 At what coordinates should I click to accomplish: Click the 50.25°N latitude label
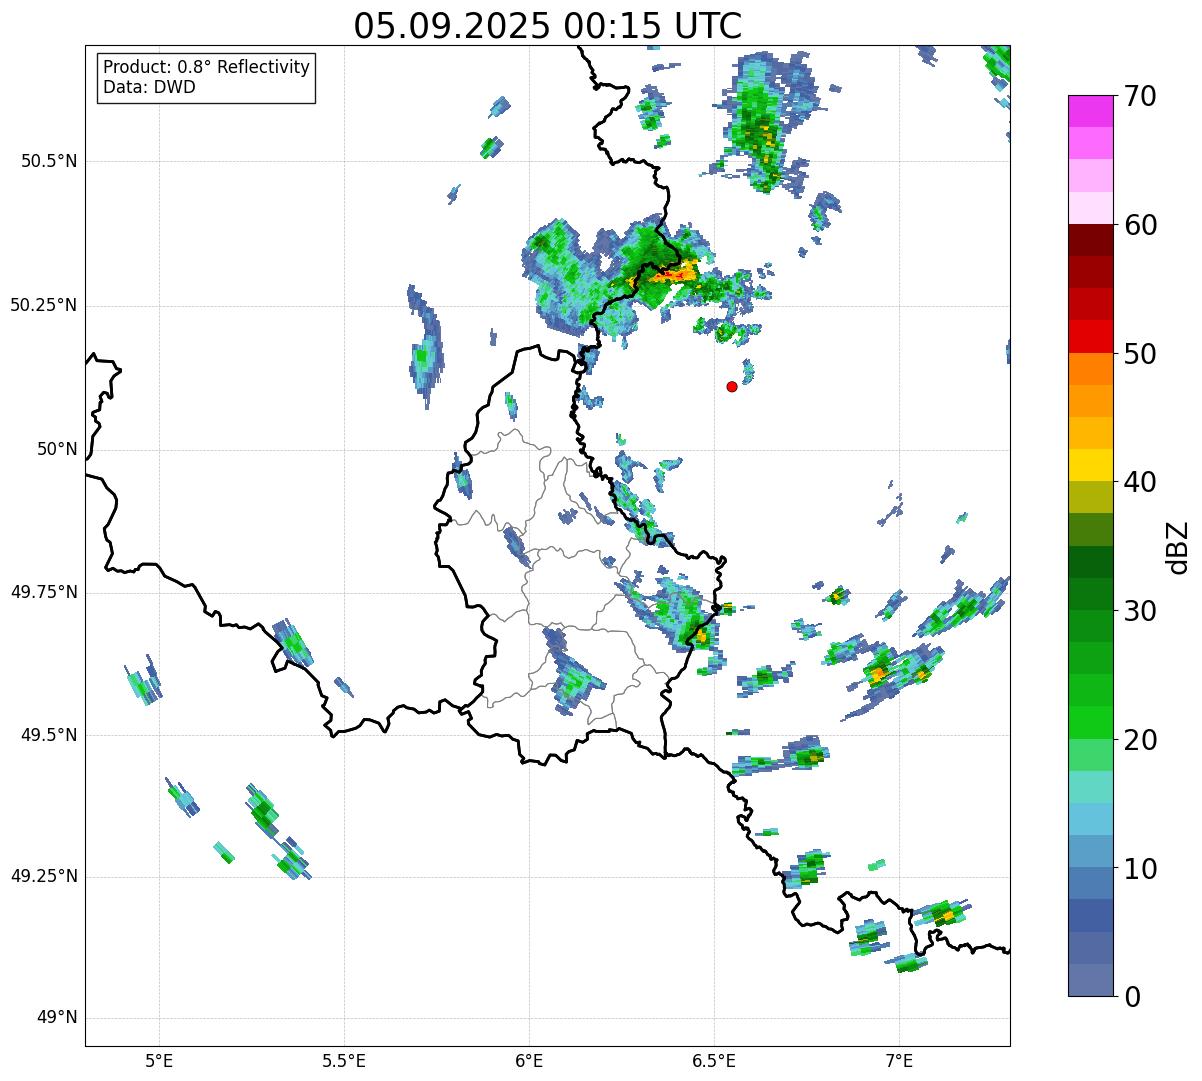coord(44,305)
